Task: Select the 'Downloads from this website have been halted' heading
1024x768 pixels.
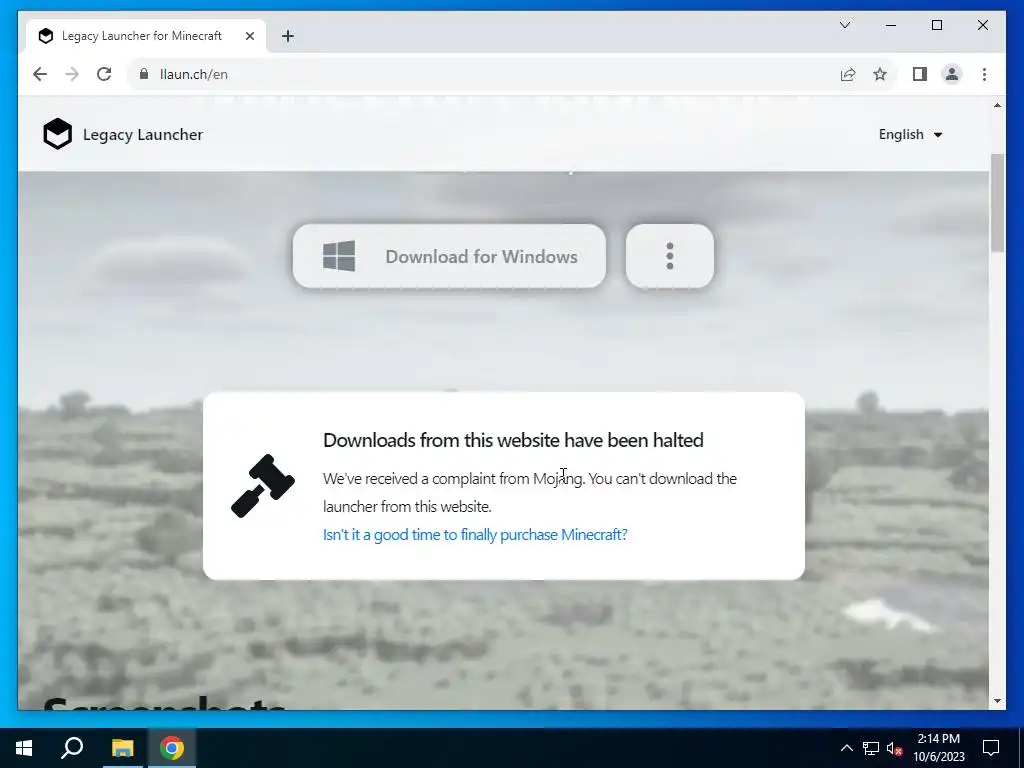Action: point(513,440)
